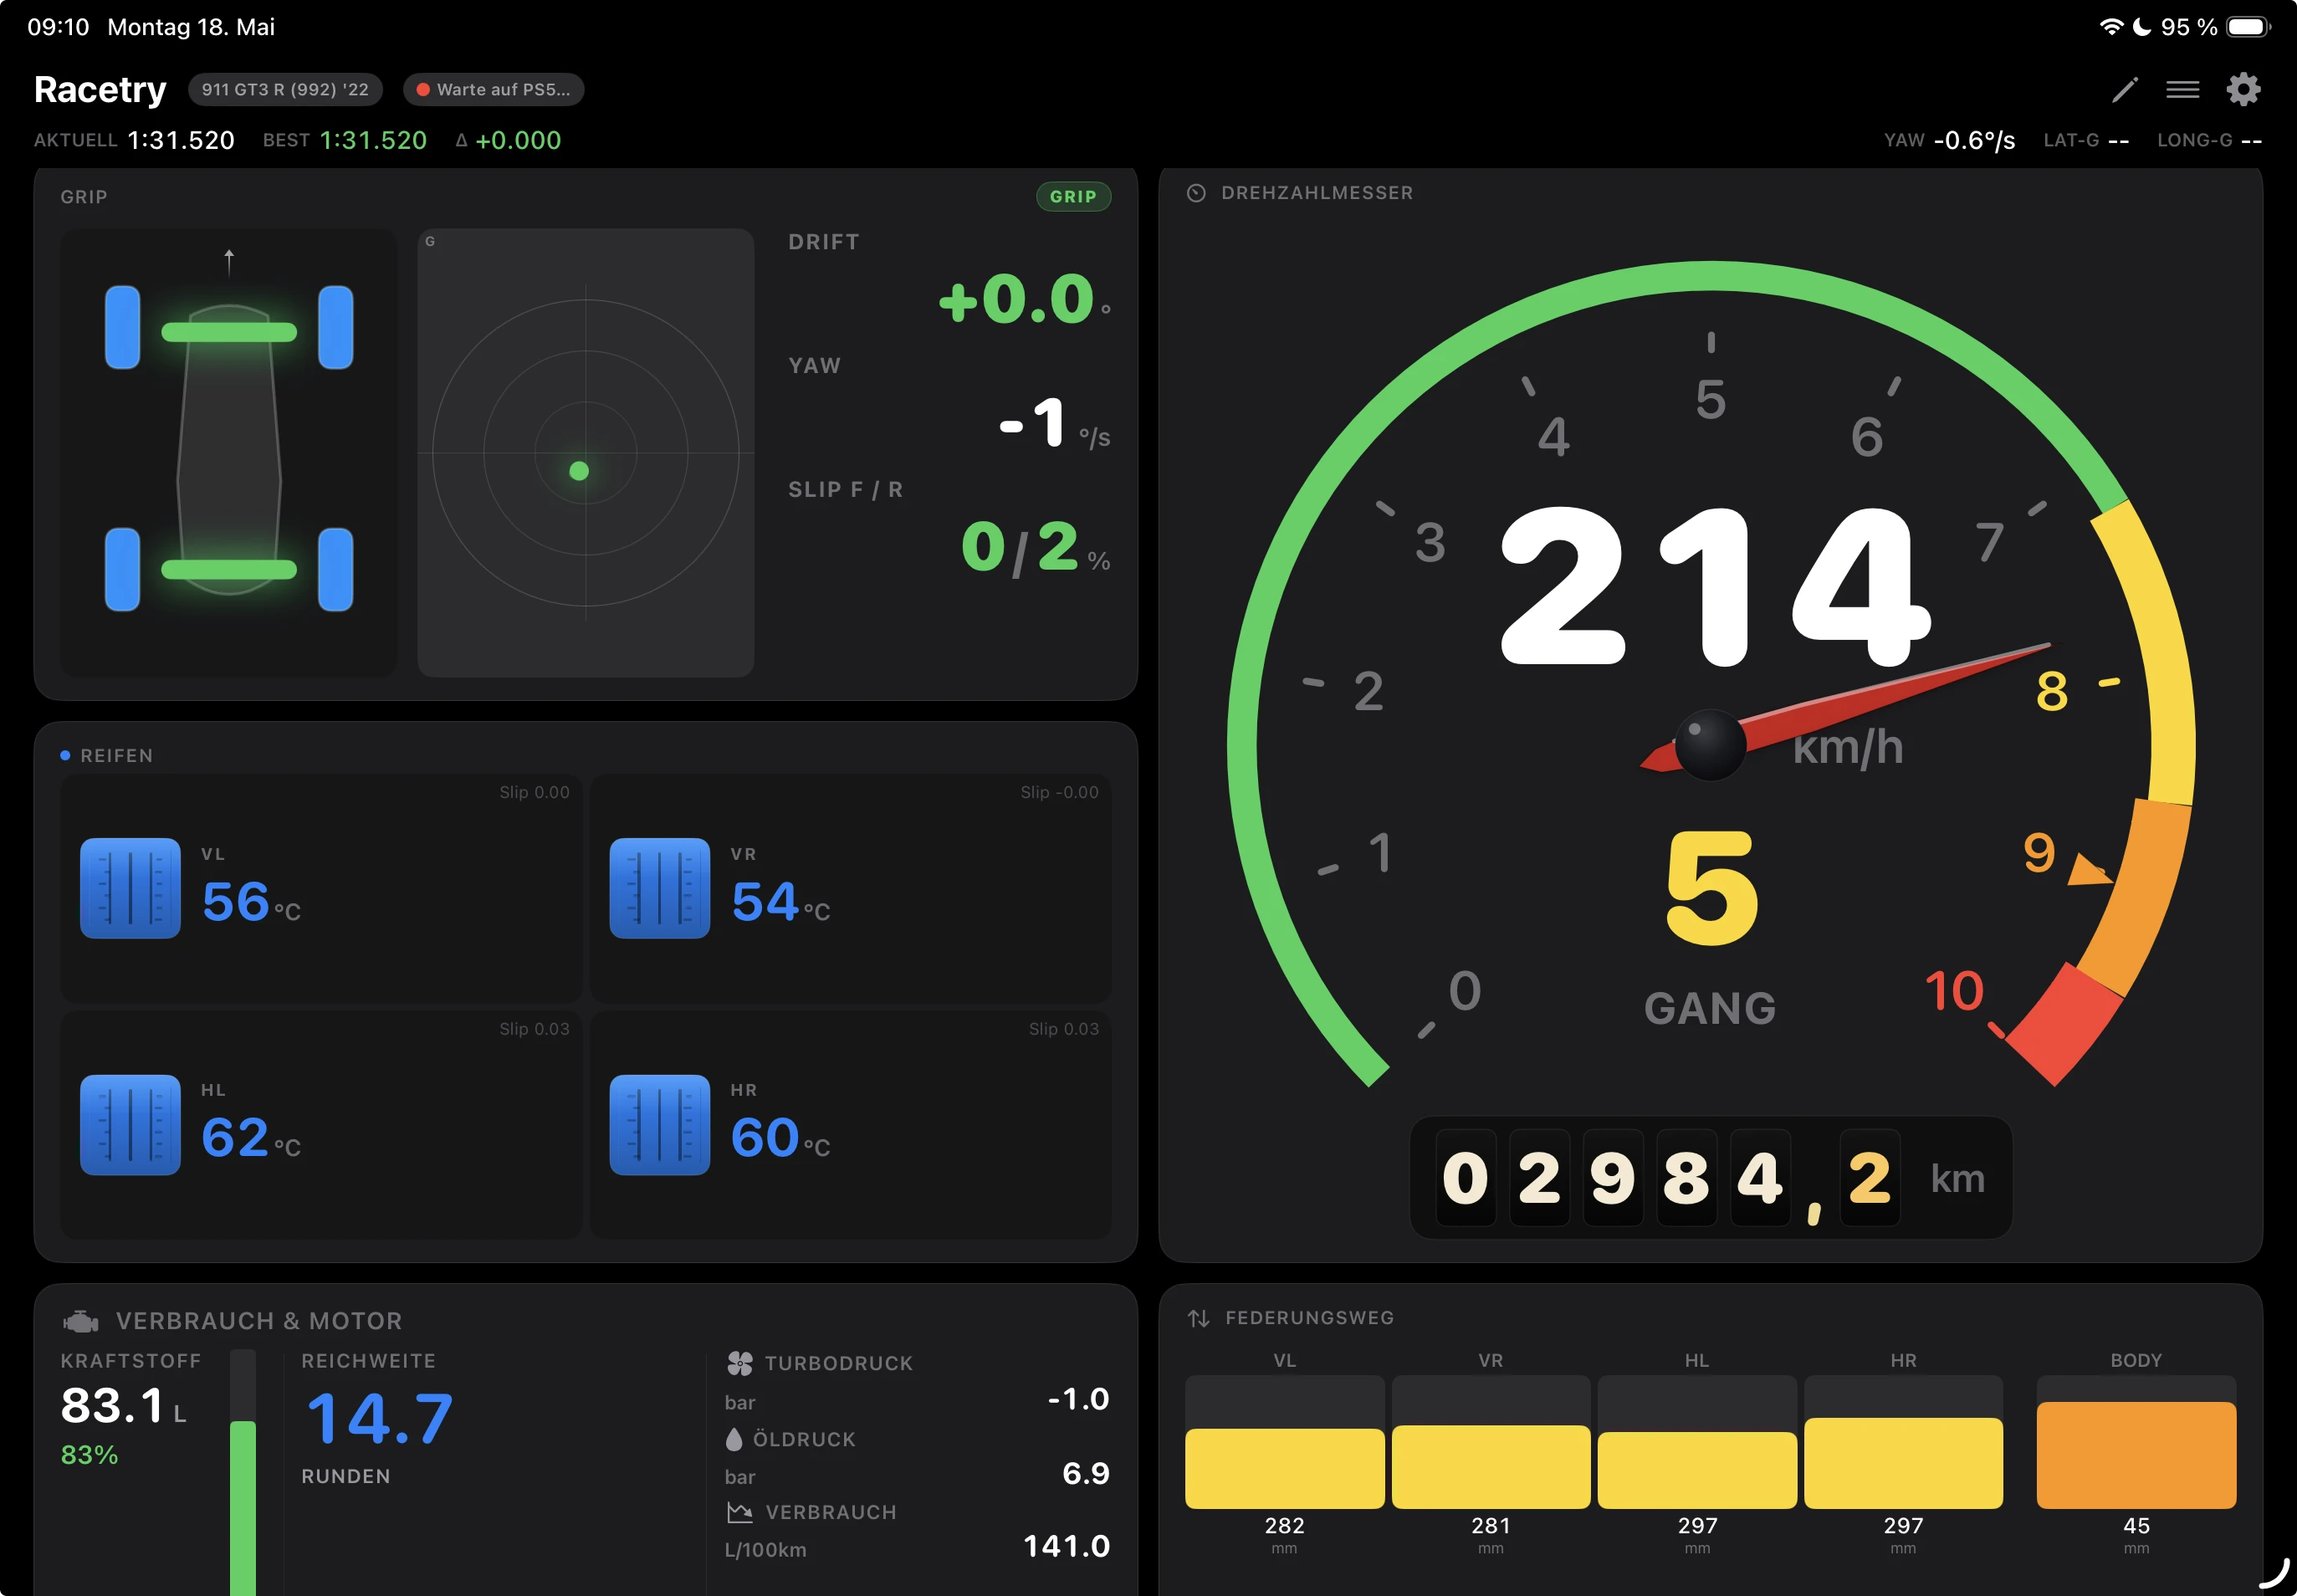
Task: Tap the Racetry app title
Action: click(100, 89)
